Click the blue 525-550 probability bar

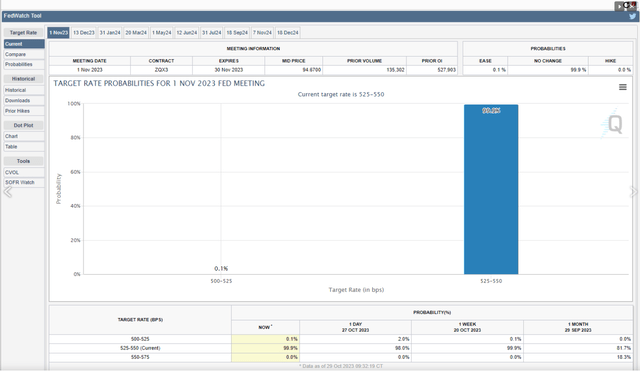tap(491, 189)
